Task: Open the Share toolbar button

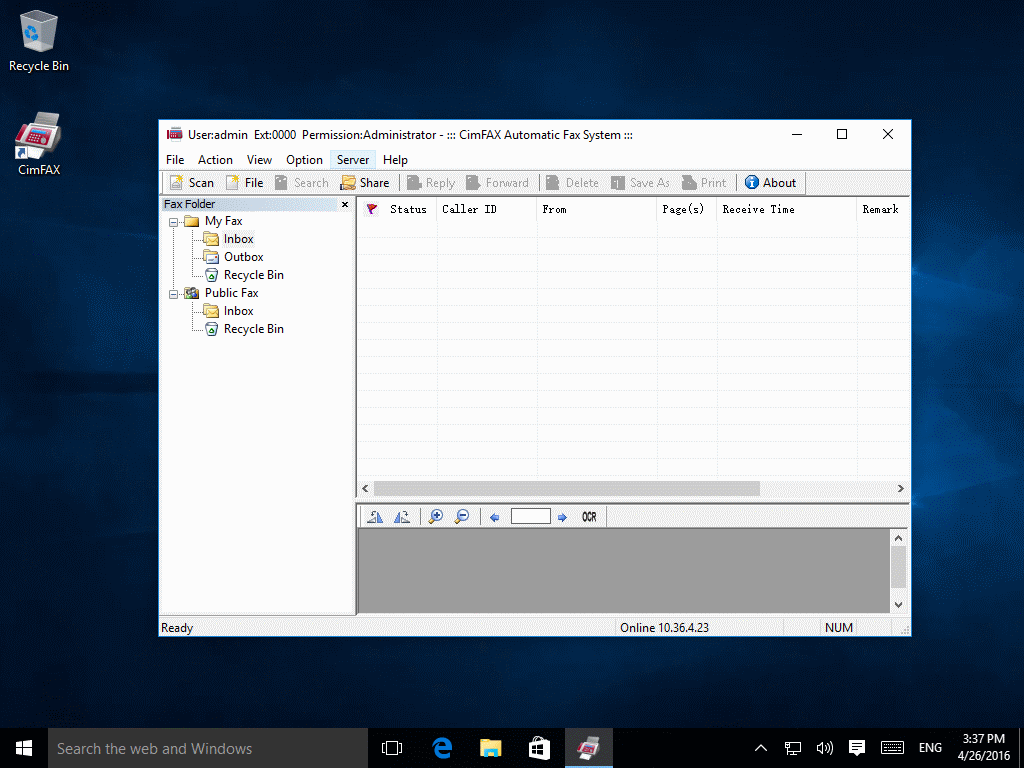Action: click(365, 183)
